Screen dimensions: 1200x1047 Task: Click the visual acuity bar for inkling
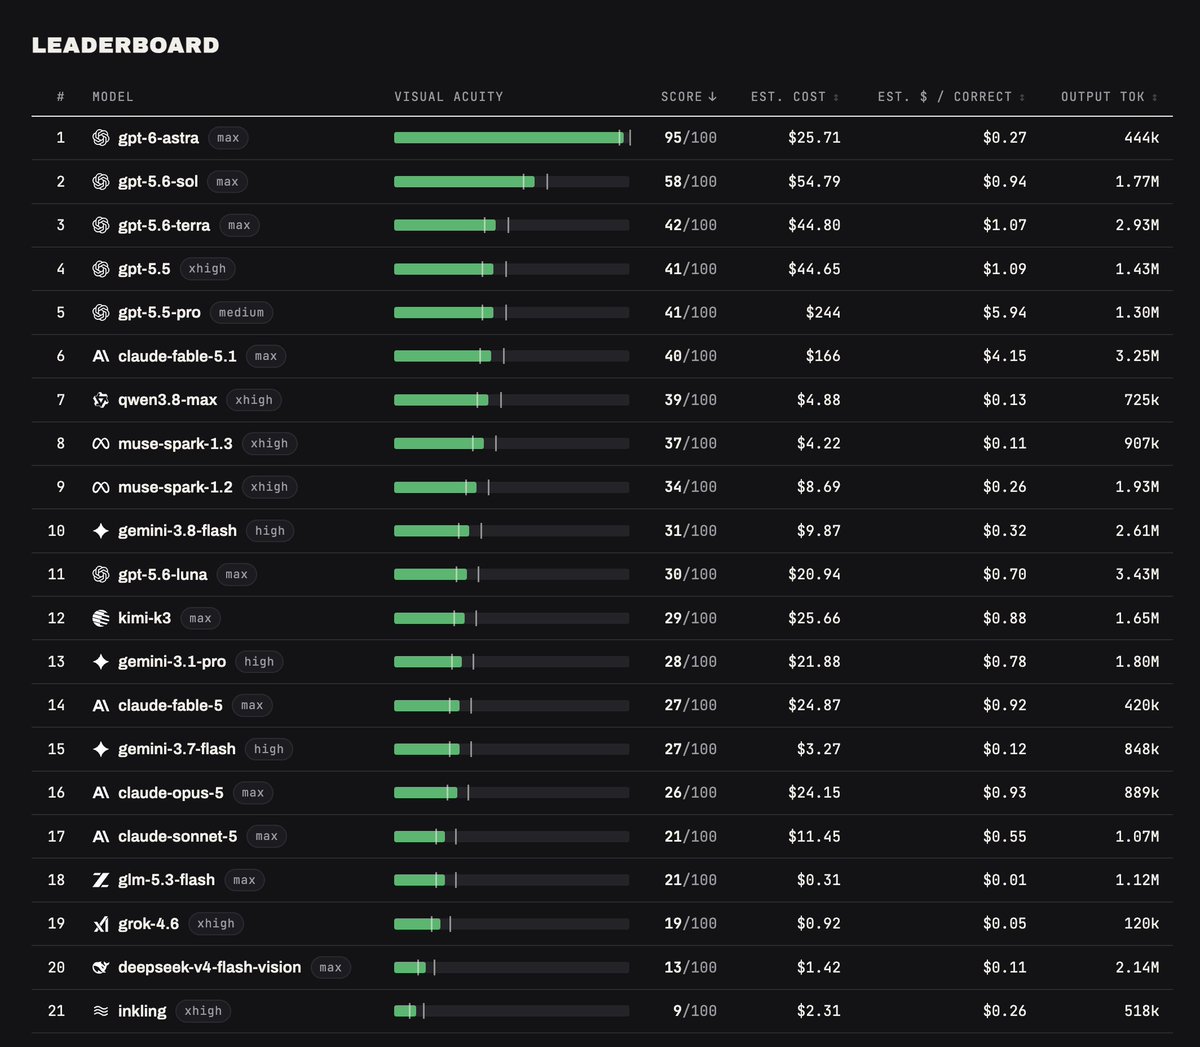tap(512, 1011)
